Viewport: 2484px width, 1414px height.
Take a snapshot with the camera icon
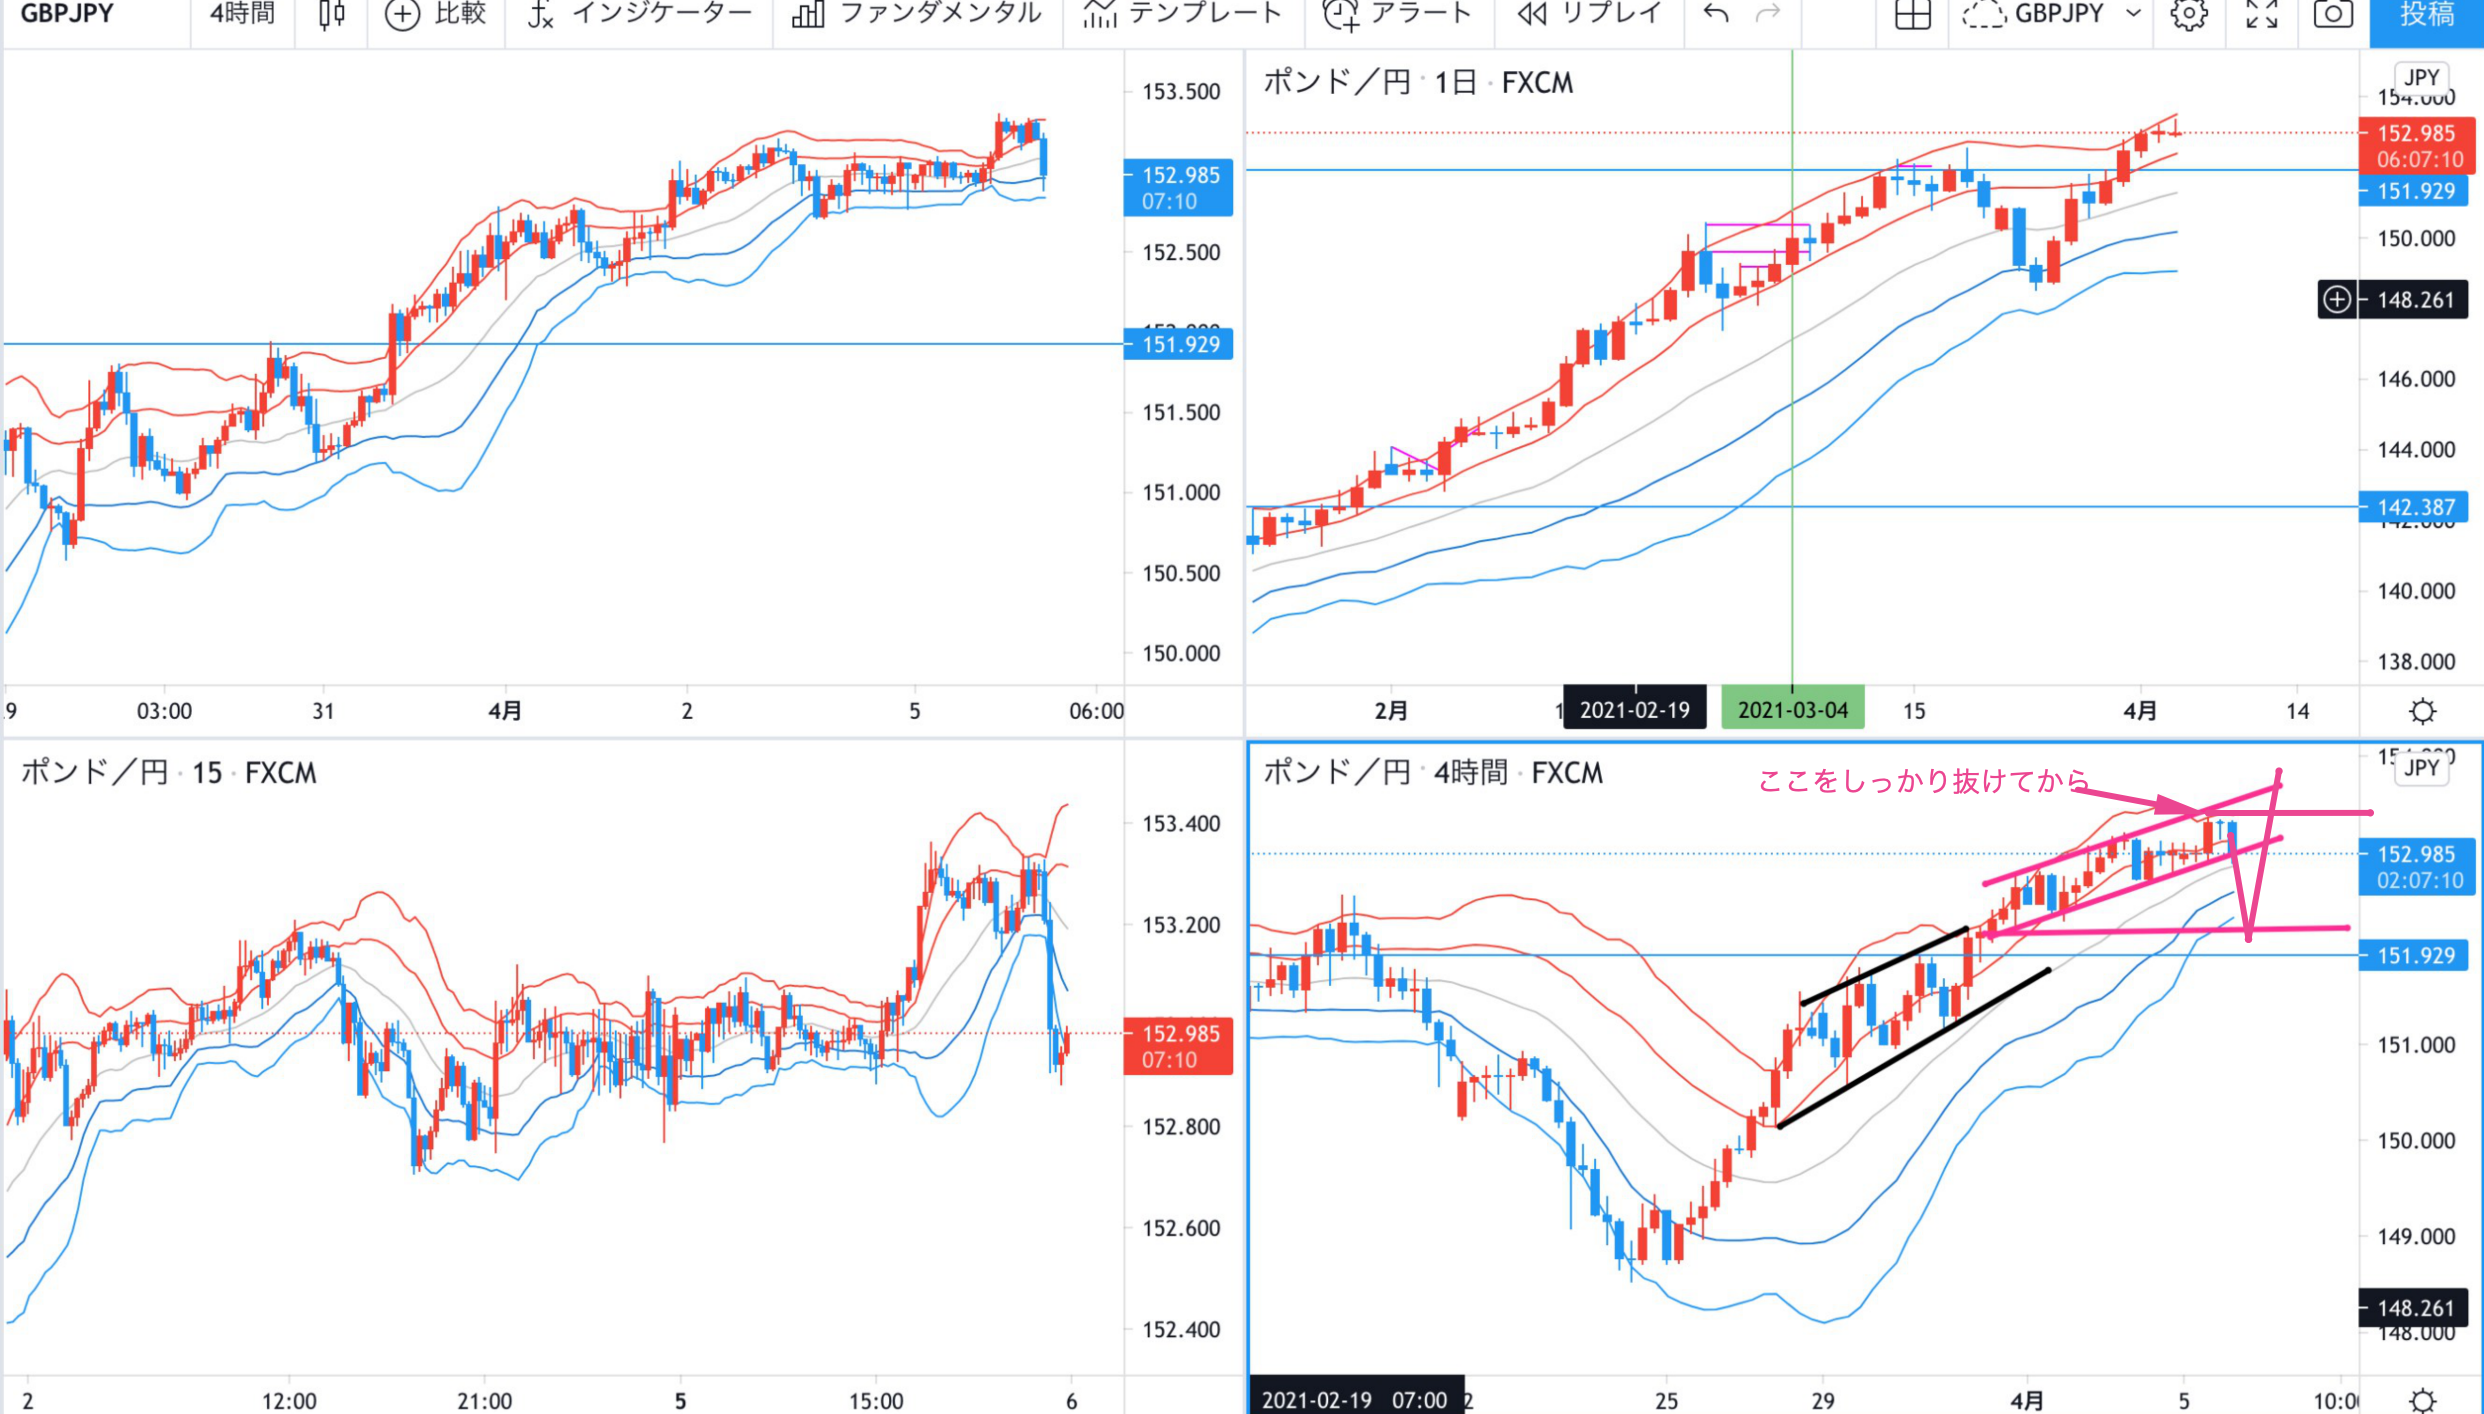[x=2333, y=14]
